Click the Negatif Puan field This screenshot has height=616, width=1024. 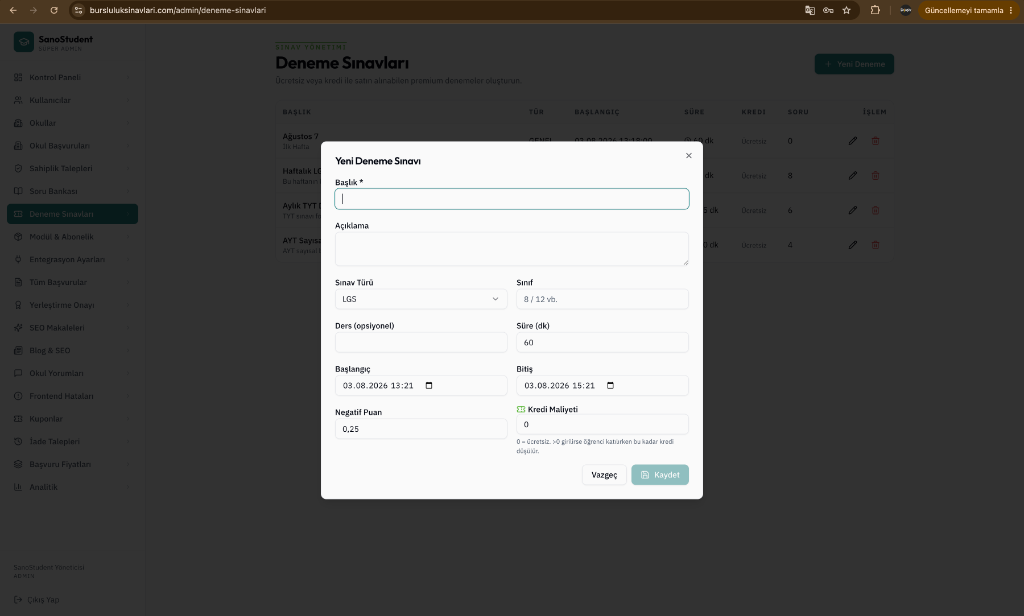pyautogui.click(x=421, y=429)
